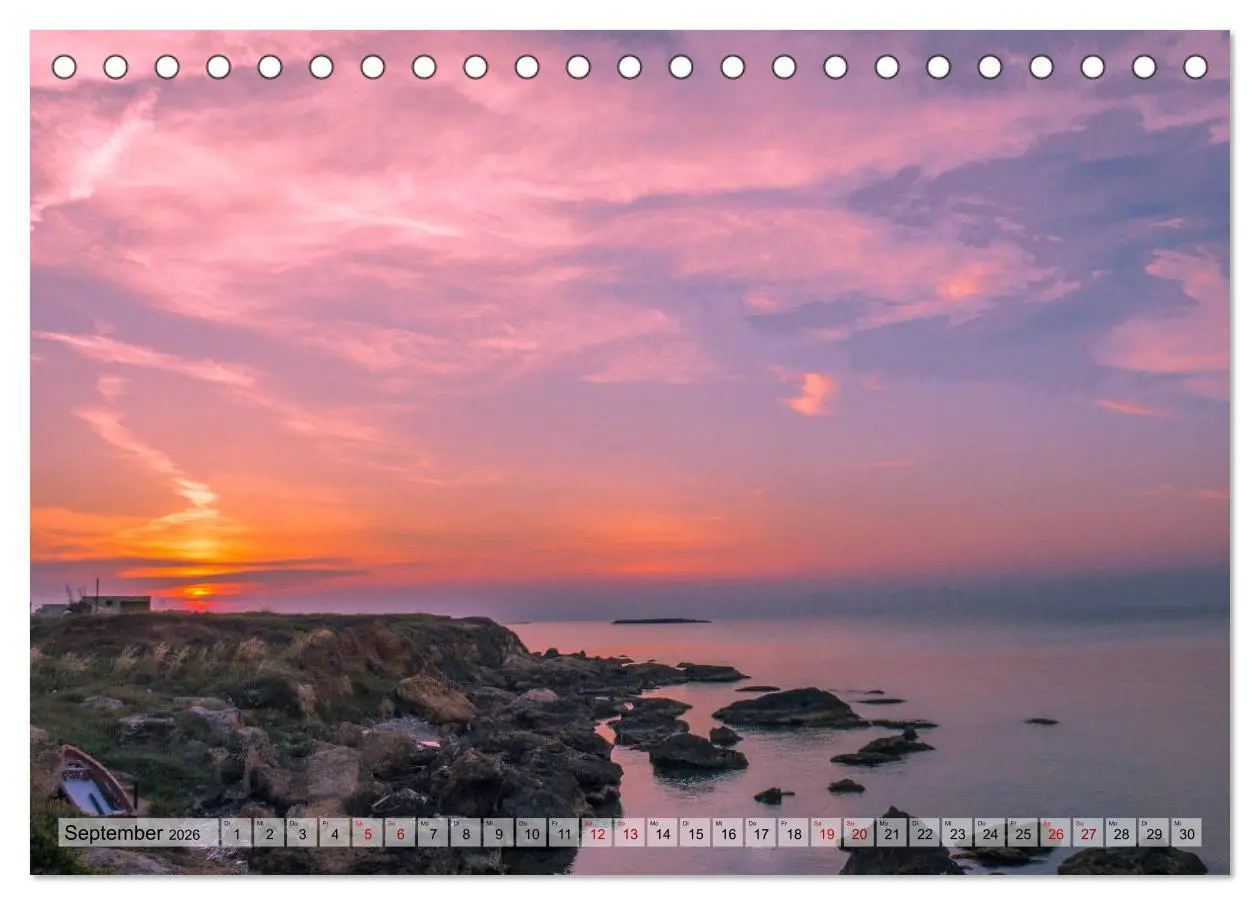Select Friday day 25 cell
The width and height of the screenshot is (1260, 905).
point(1022,833)
